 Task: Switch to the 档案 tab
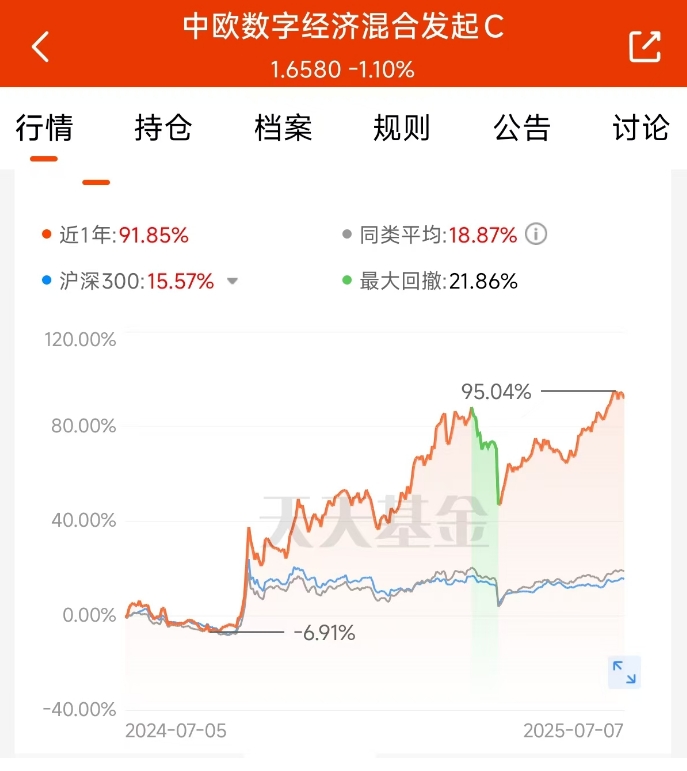click(x=283, y=128)
